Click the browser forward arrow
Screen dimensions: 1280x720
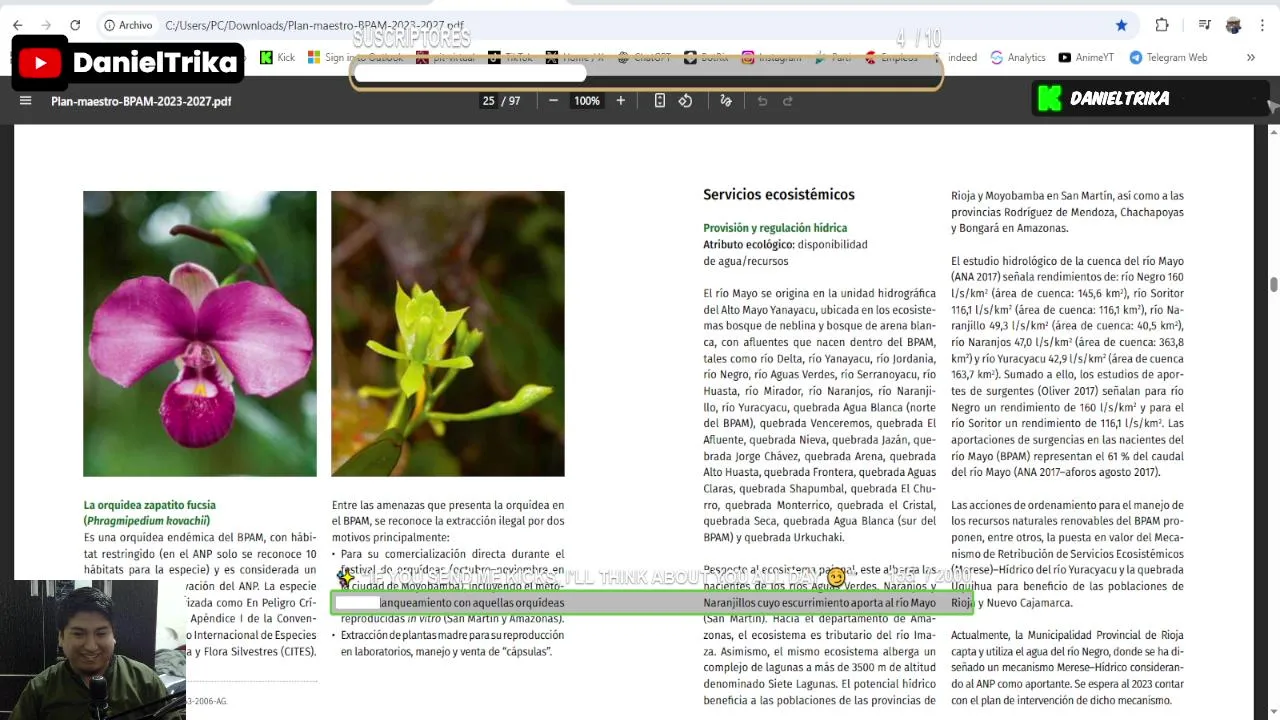point(46,25)
